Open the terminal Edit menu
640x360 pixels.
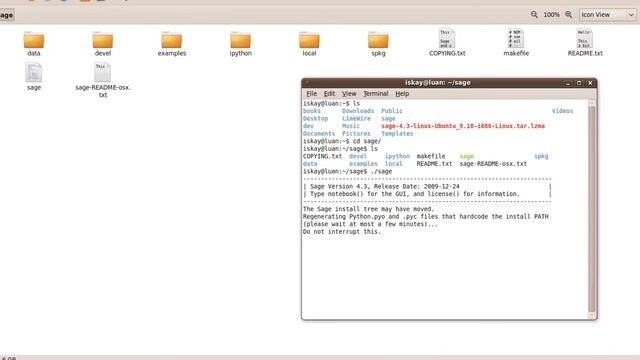pos(329,93)
